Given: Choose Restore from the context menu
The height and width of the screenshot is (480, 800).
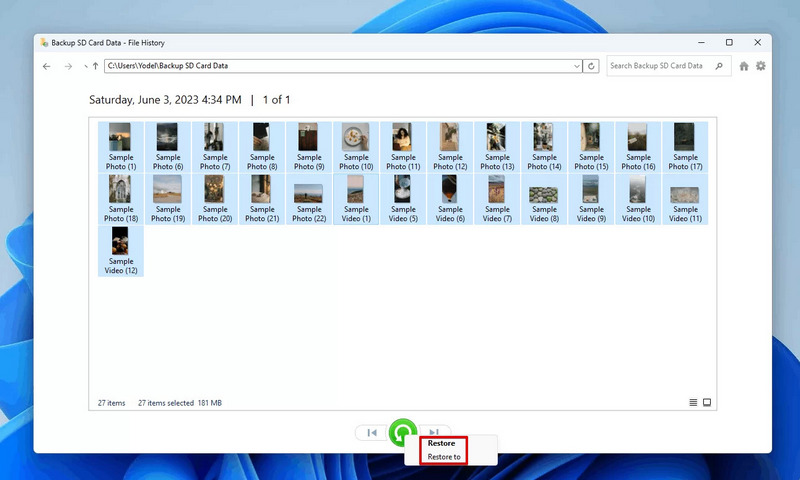Looking at the screenshot, I should tap(441, 443).
